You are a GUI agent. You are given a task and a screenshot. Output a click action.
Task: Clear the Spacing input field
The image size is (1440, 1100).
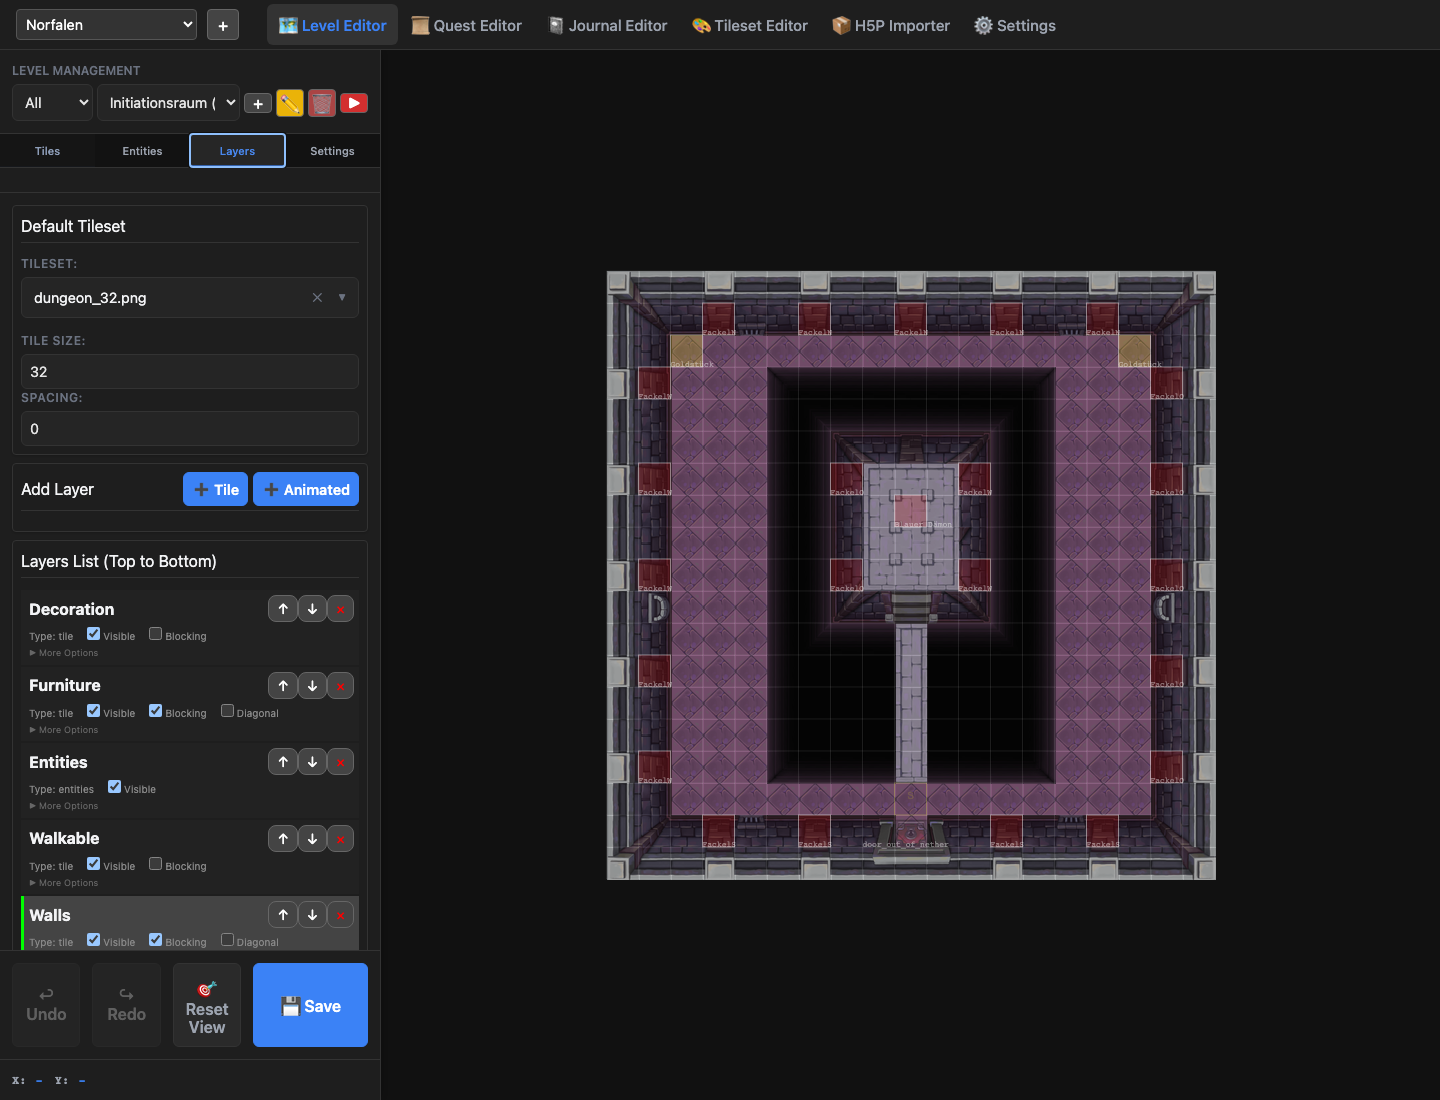pos(189,428)
